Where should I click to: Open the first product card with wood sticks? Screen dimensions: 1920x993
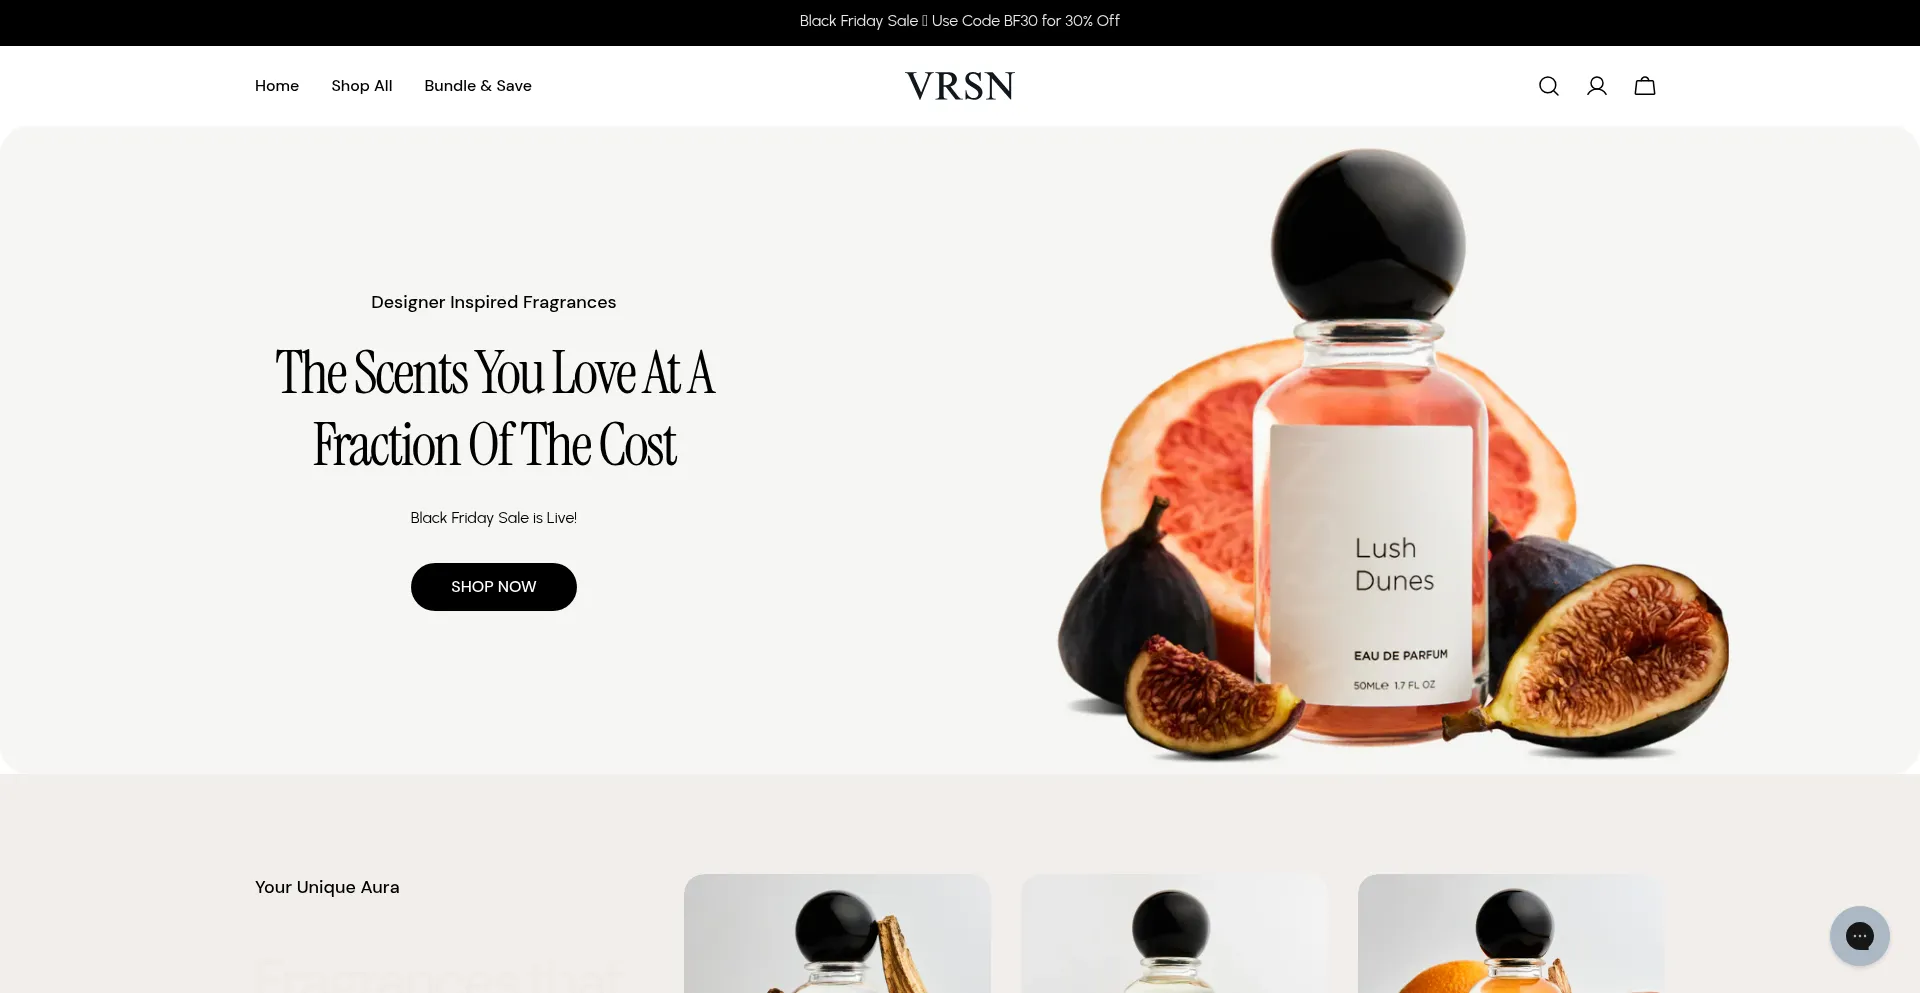837,934
